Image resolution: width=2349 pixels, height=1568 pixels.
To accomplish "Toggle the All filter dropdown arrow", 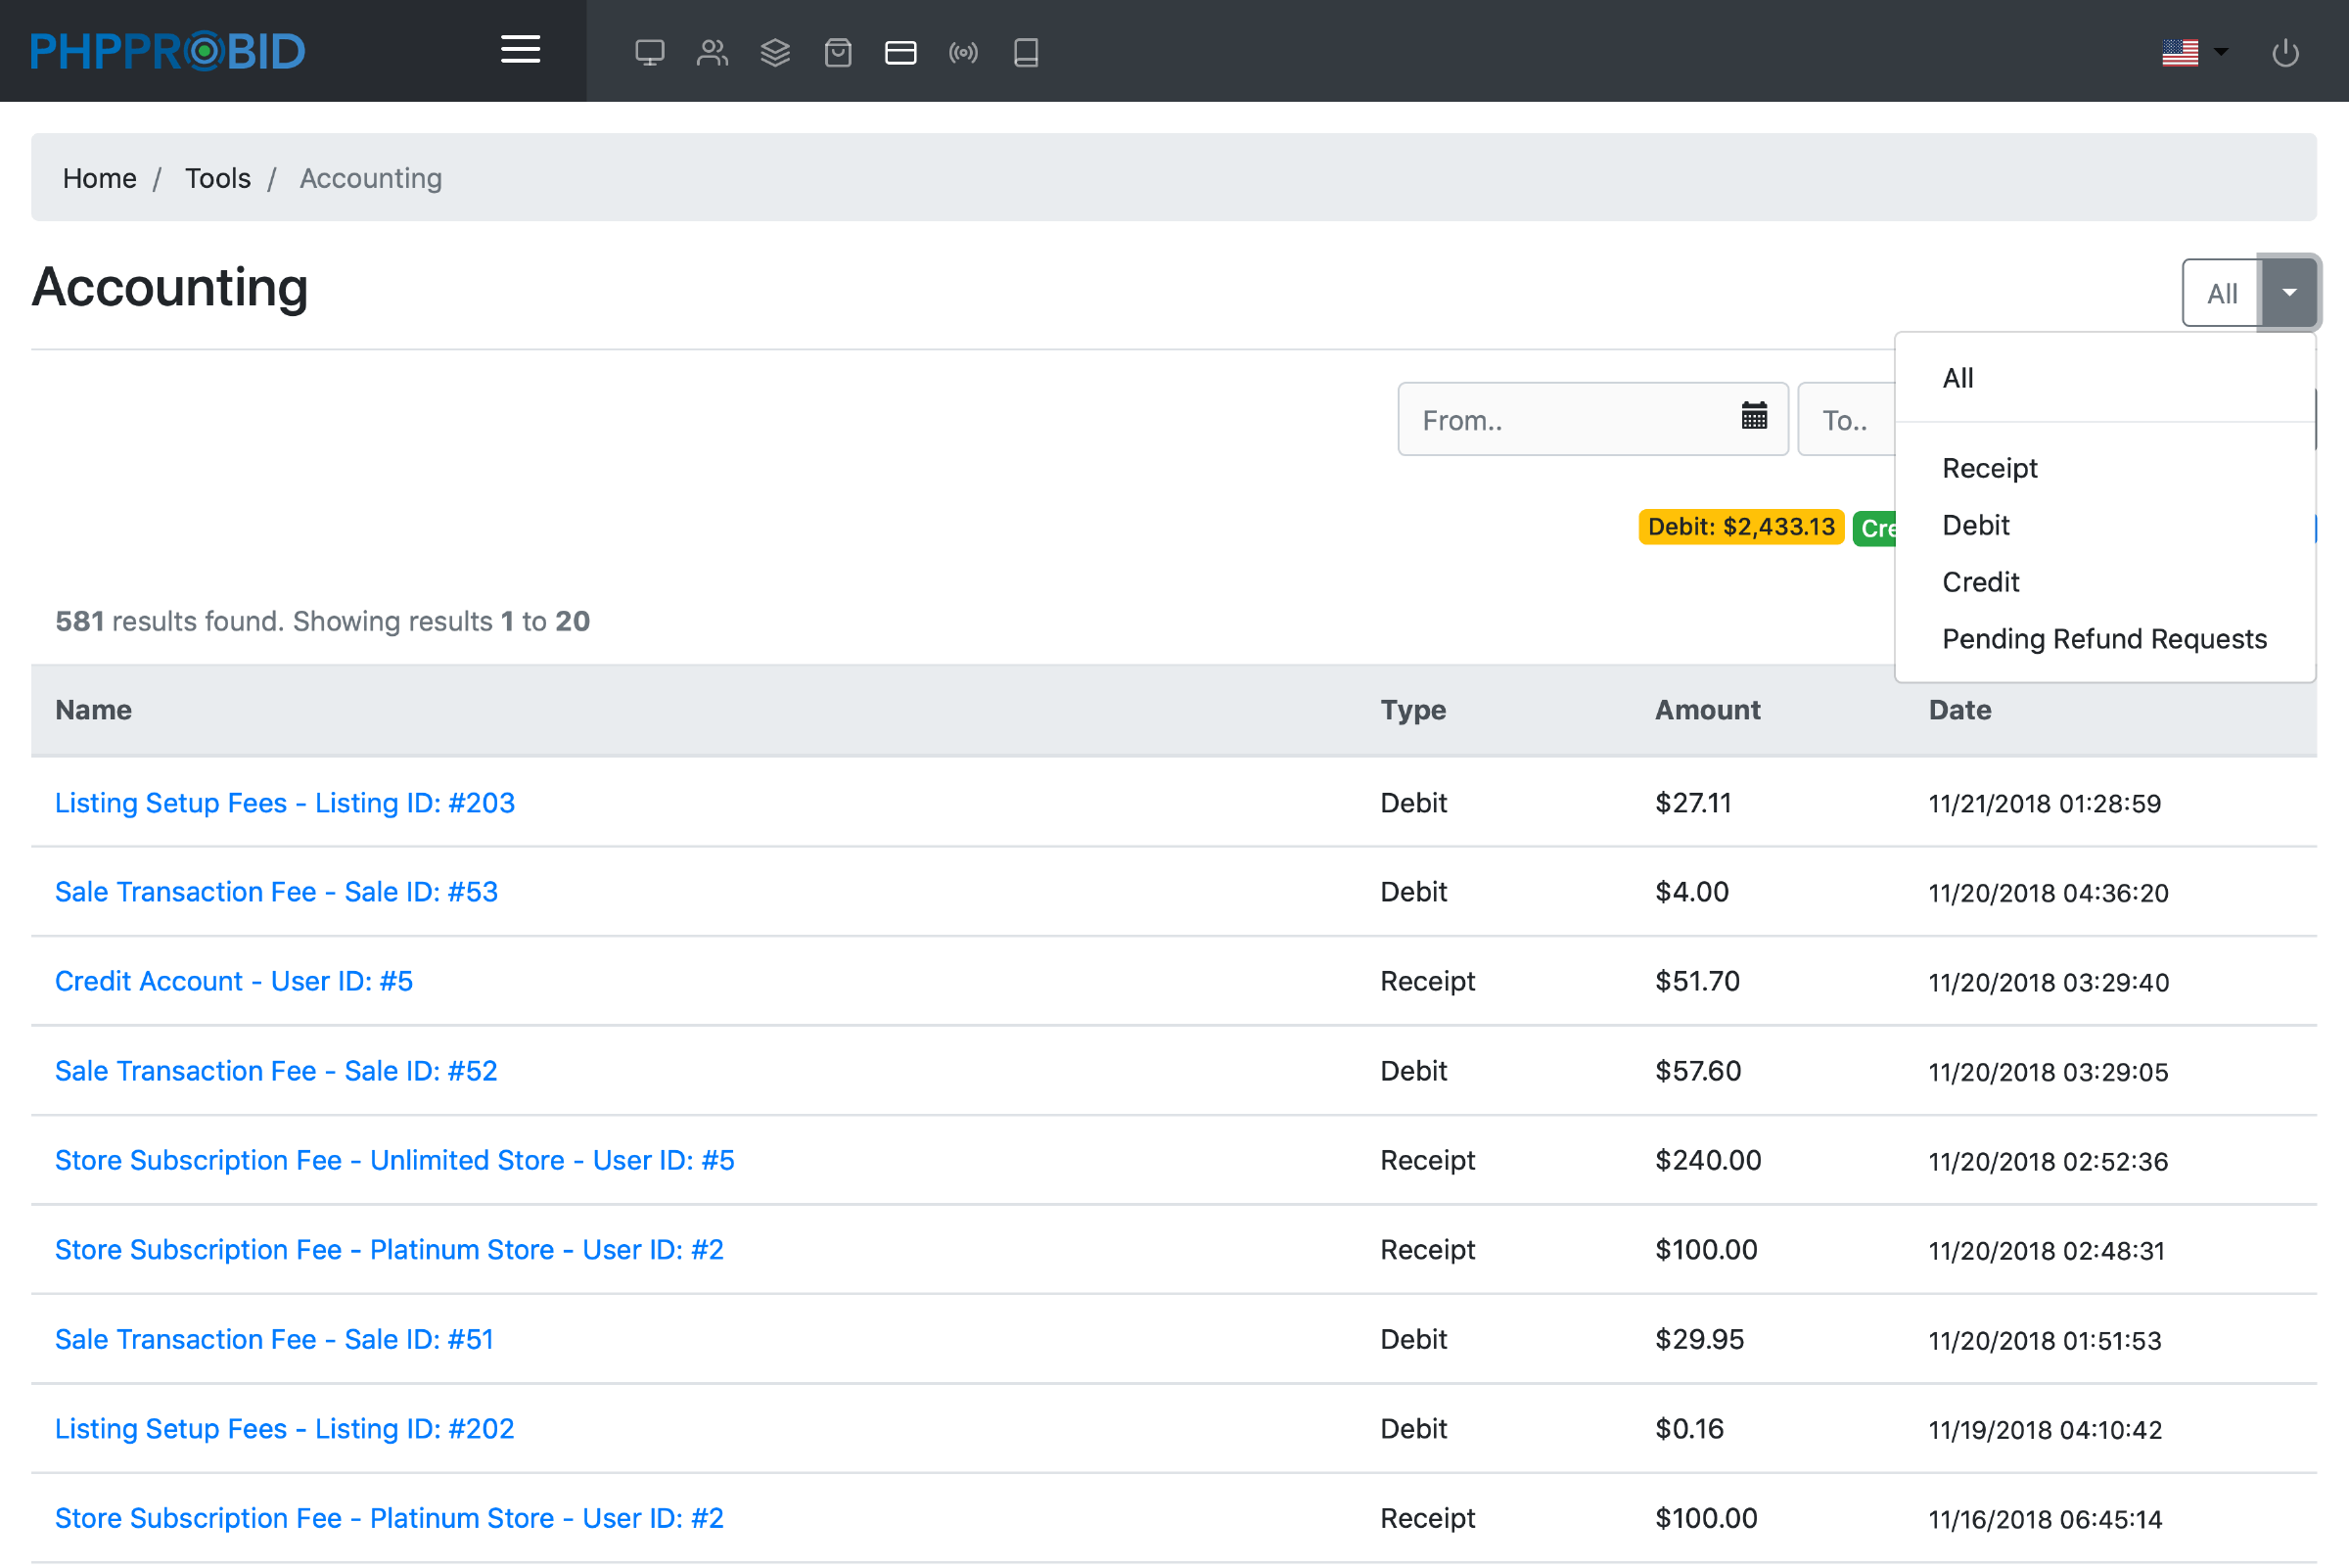I will (2289, 292).
